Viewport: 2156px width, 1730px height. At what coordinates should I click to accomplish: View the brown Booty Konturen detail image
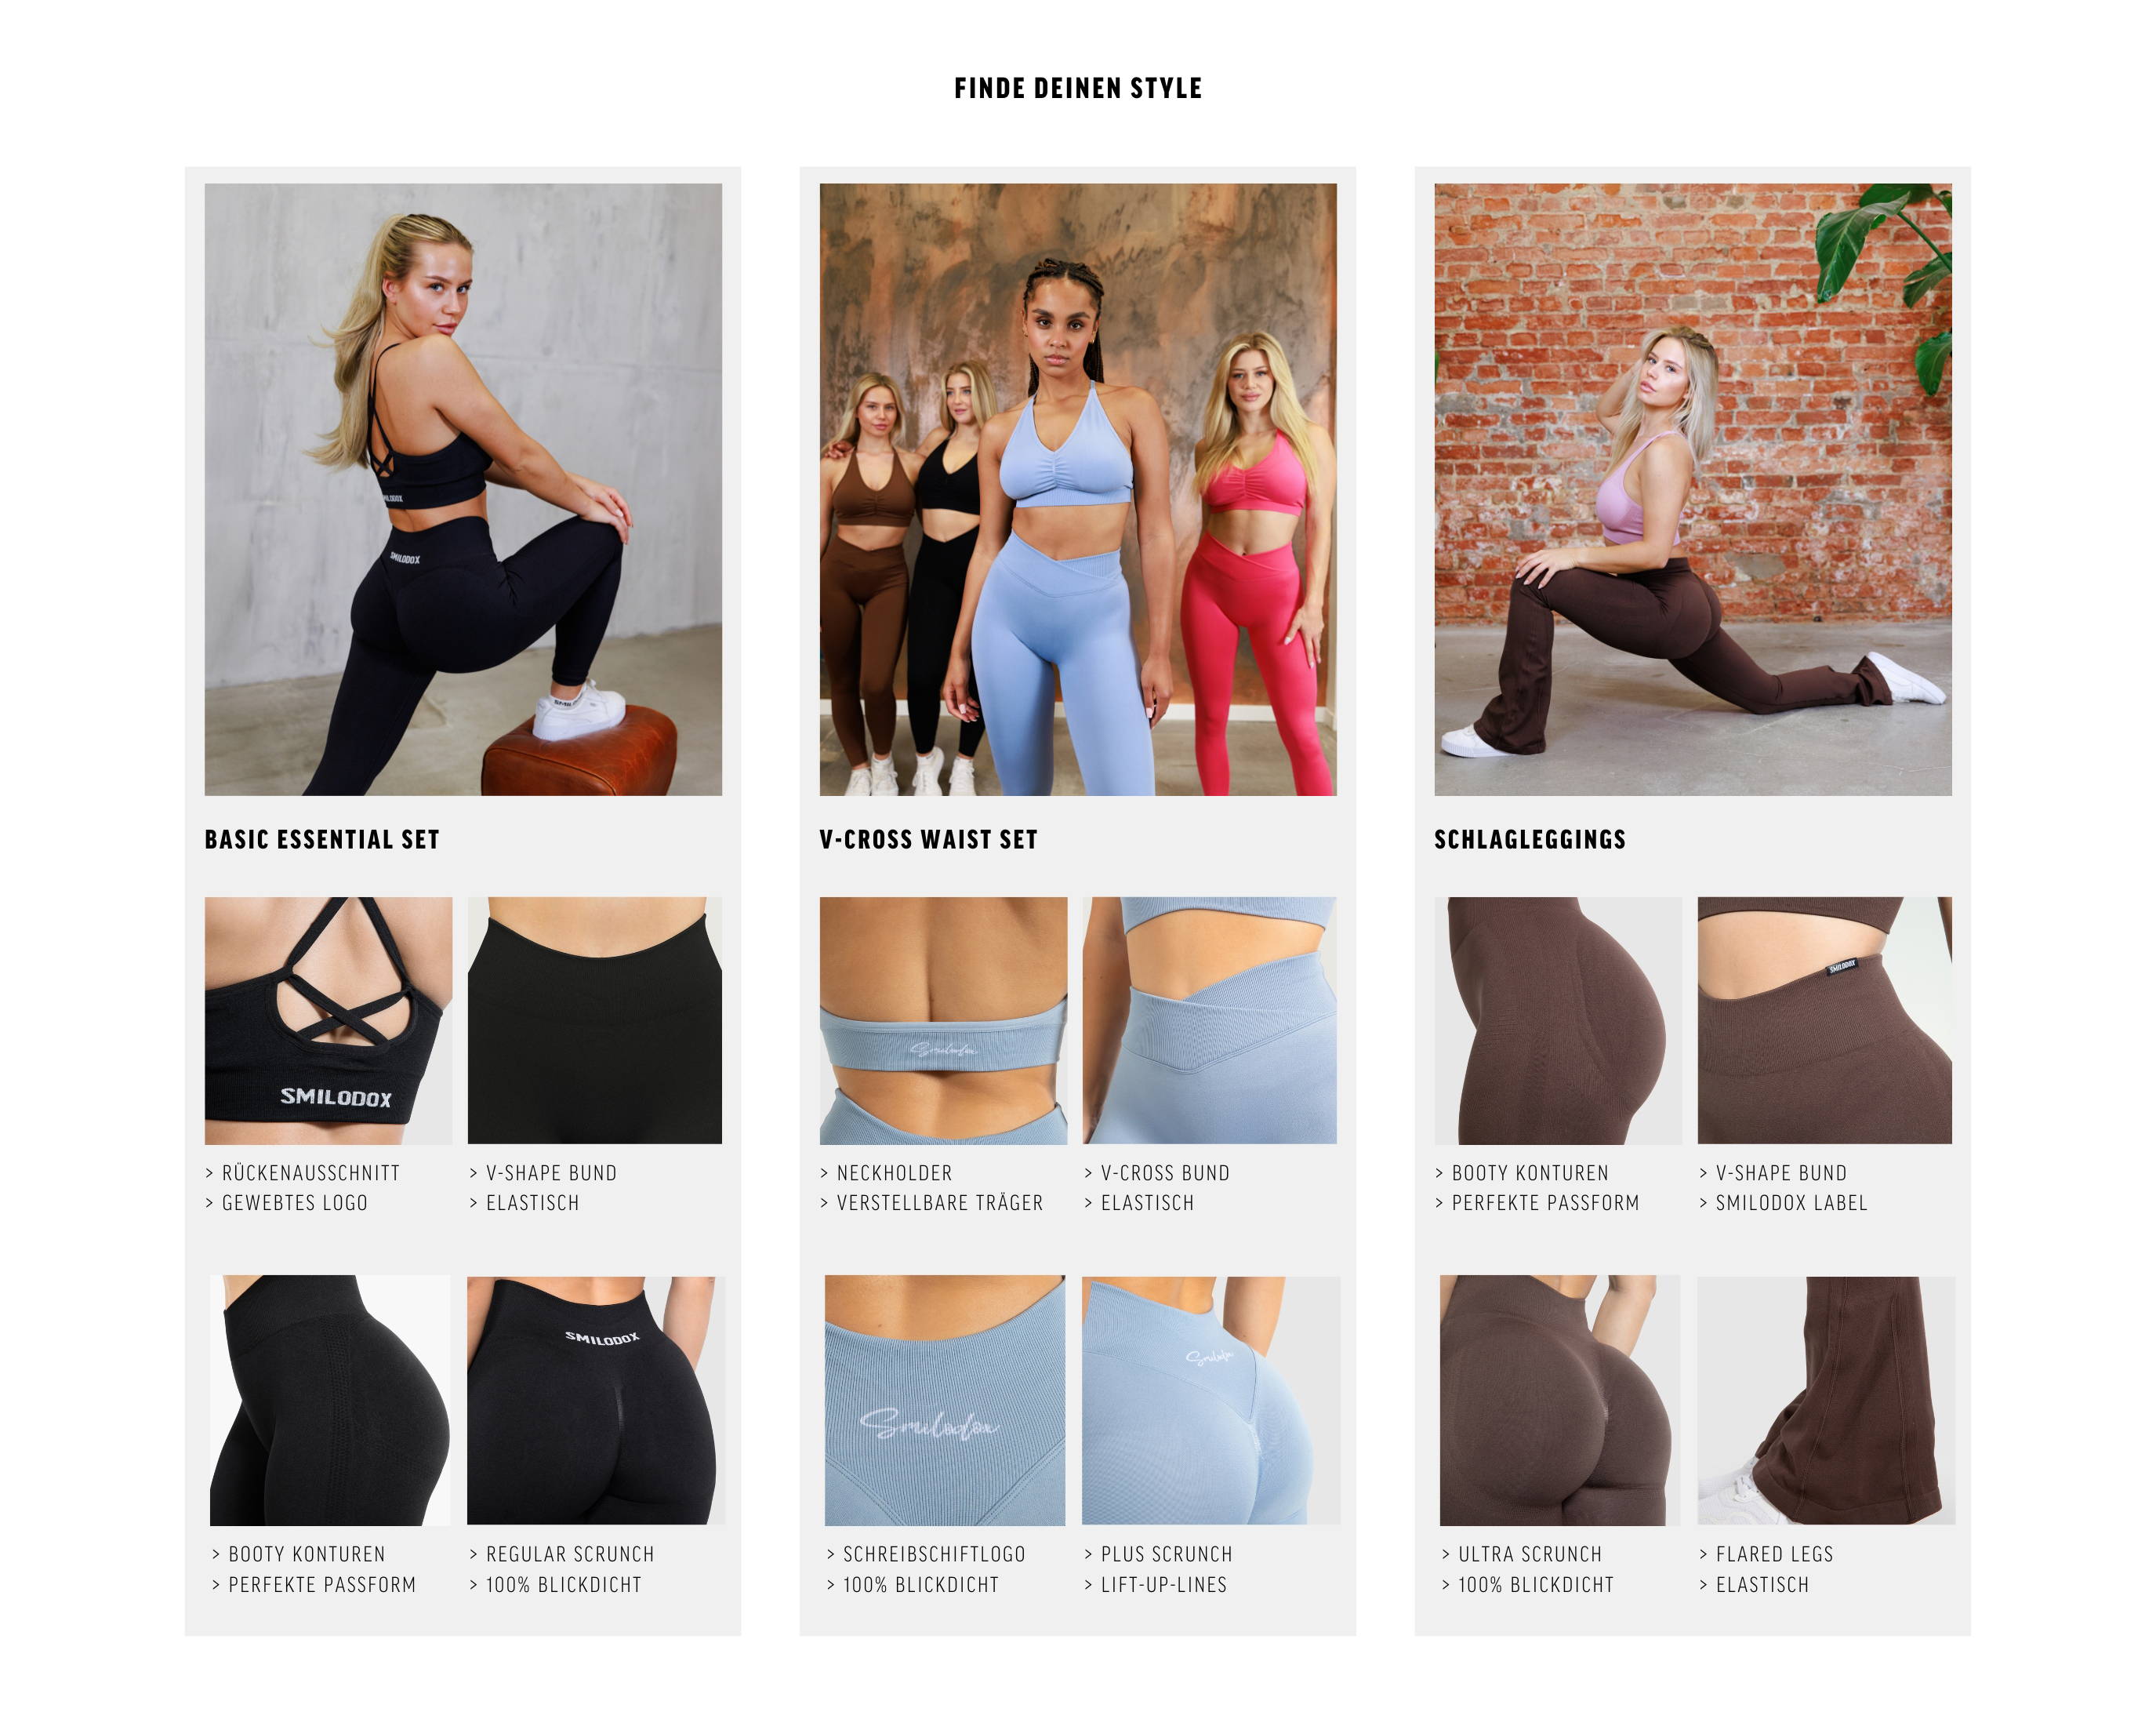point(1558,1021)
